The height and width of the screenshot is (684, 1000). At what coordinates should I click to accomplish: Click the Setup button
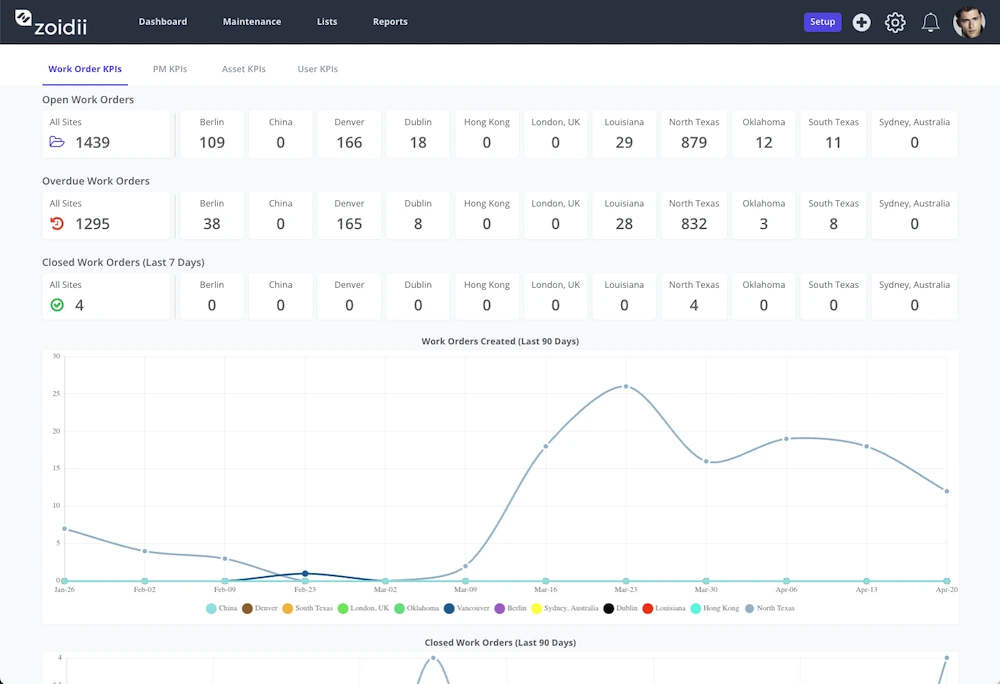coord(822,22)
